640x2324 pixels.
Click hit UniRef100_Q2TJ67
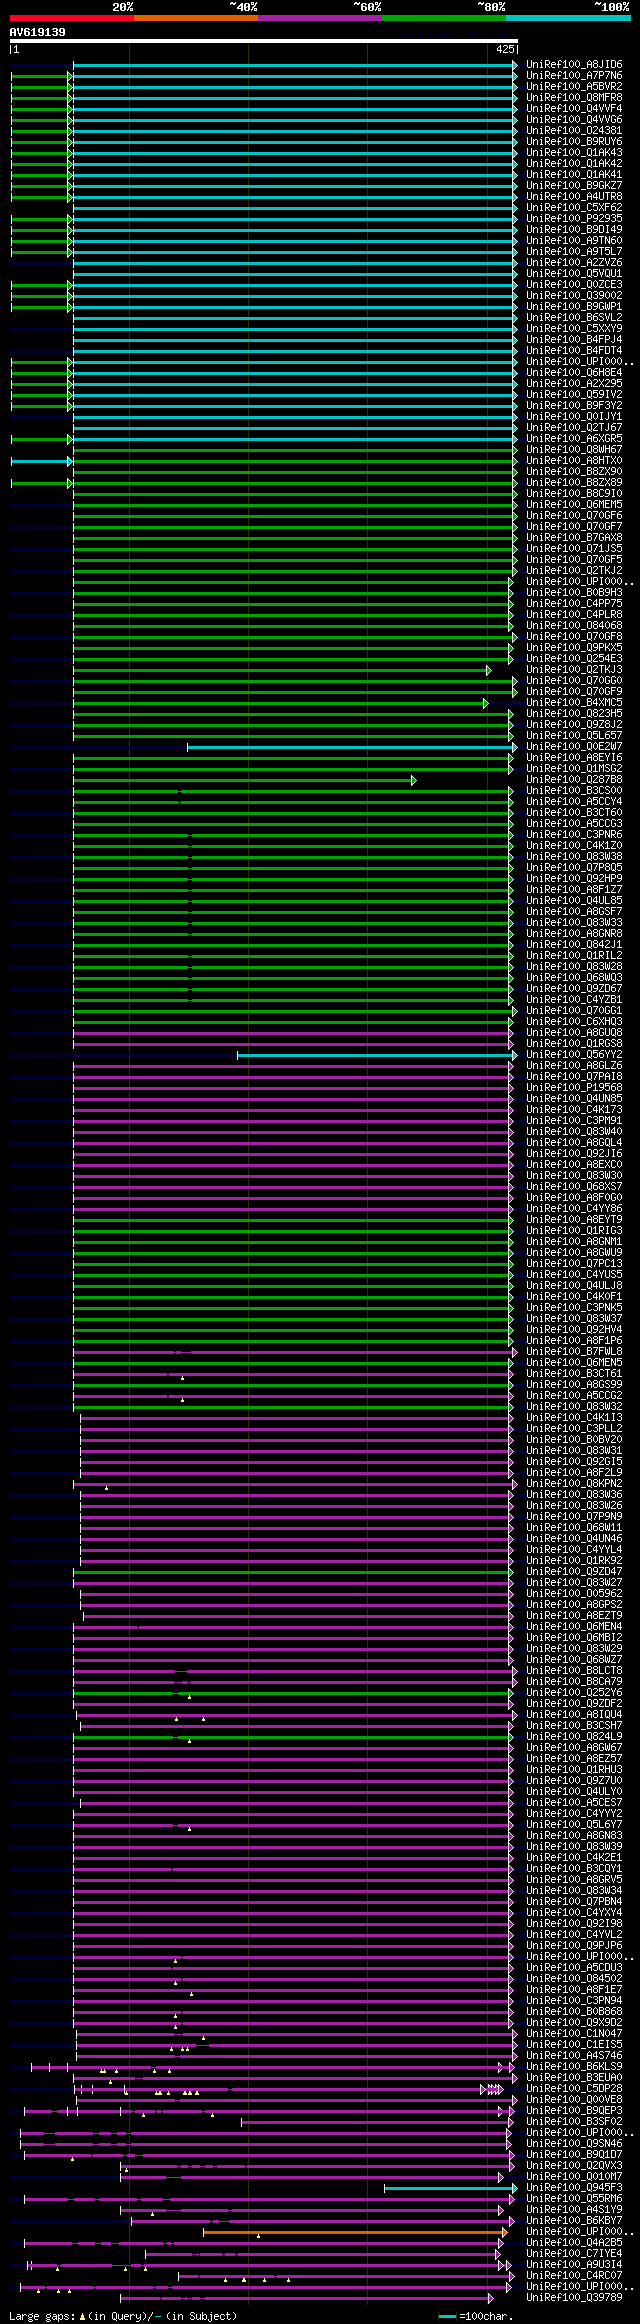click(x=574, y=428)
